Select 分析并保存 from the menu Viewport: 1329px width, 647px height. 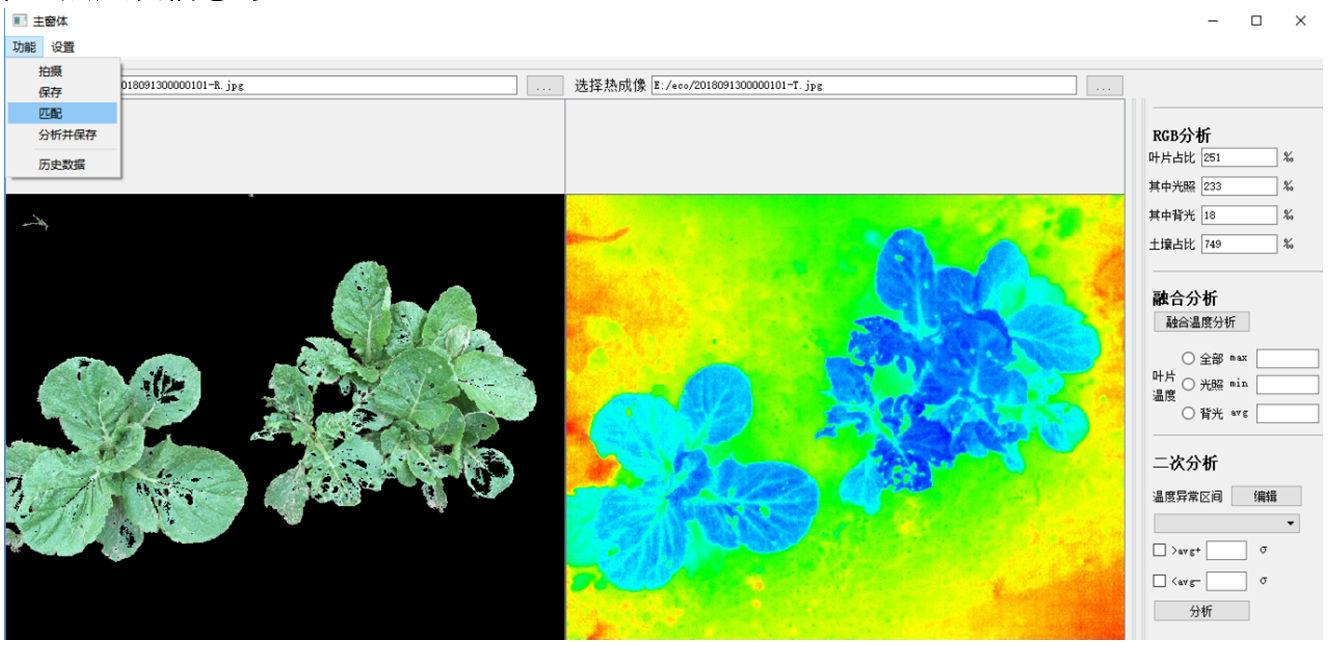pyautogui.click(x=67, y=134)
